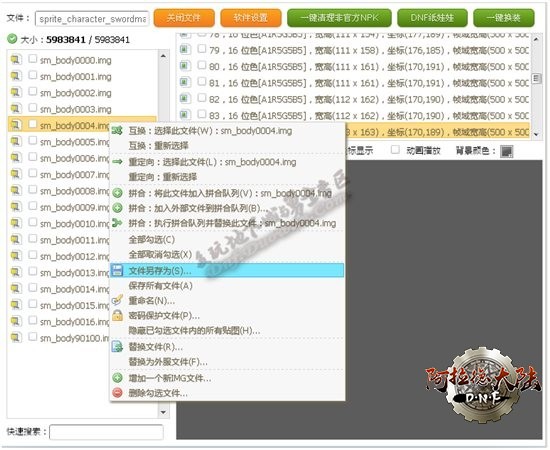Screen dimensions: 550x450
Task: Open the green 一键换装 button
Action: pyautogui.click(x=504, y=18)
